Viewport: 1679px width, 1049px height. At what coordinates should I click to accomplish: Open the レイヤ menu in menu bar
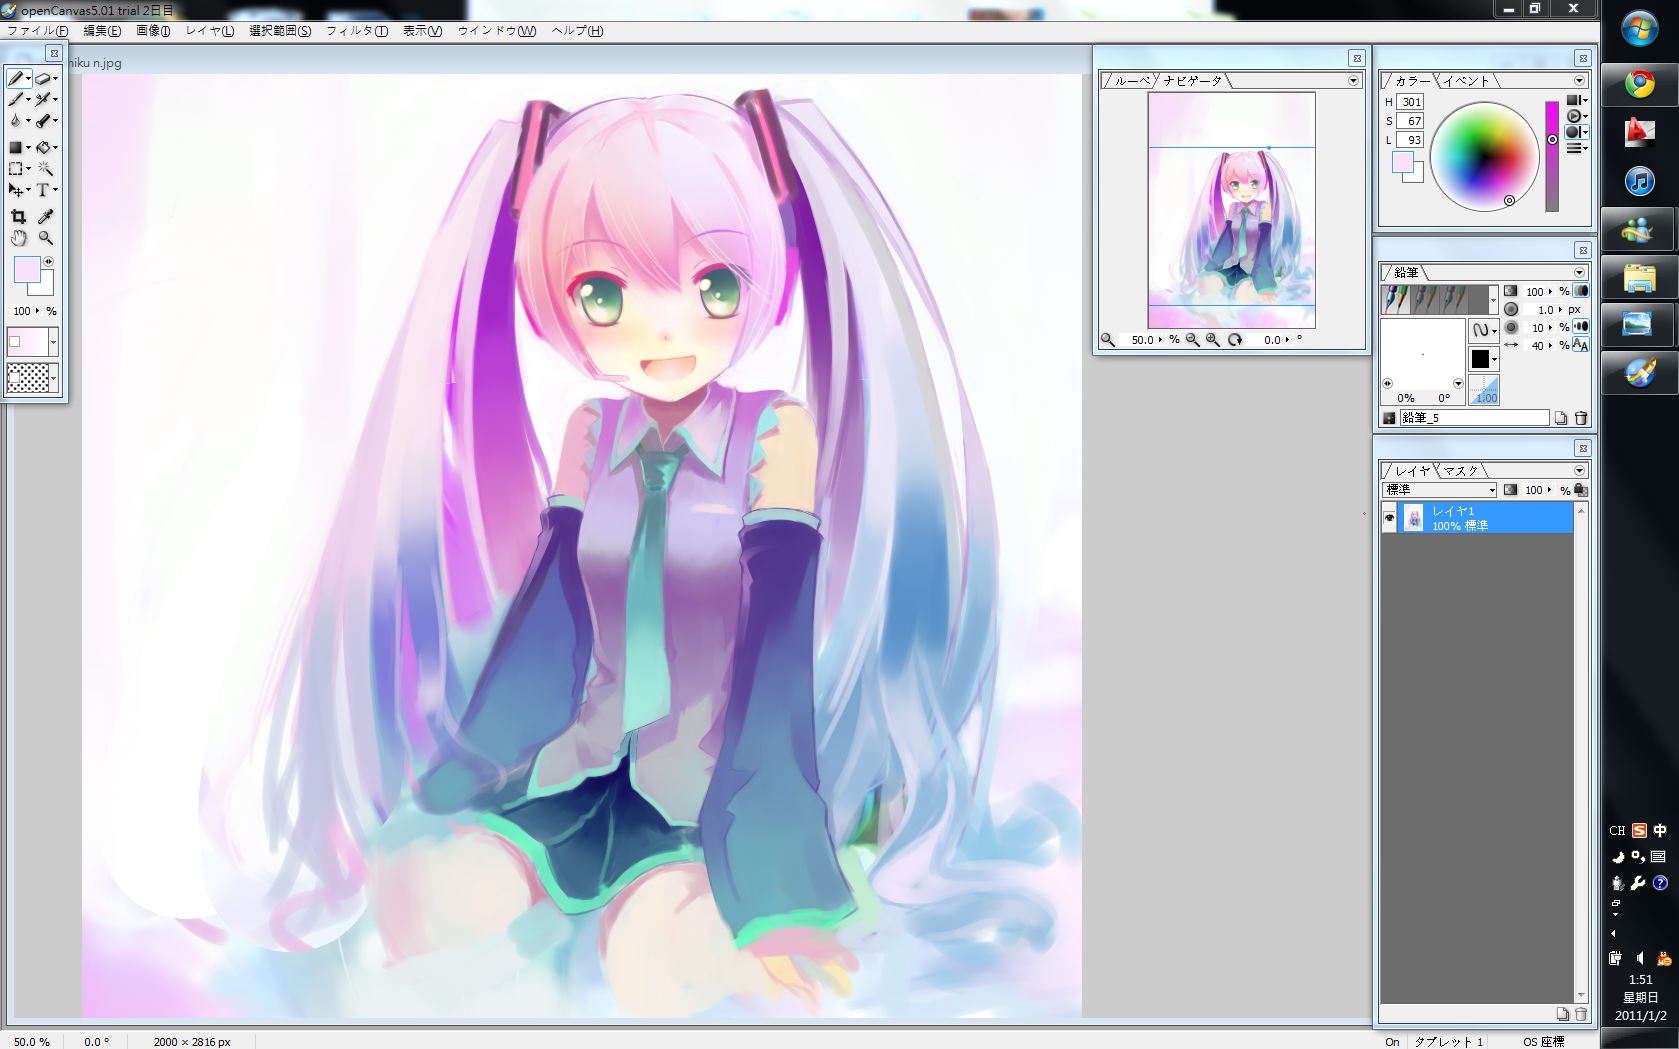[x=210, y=31]
